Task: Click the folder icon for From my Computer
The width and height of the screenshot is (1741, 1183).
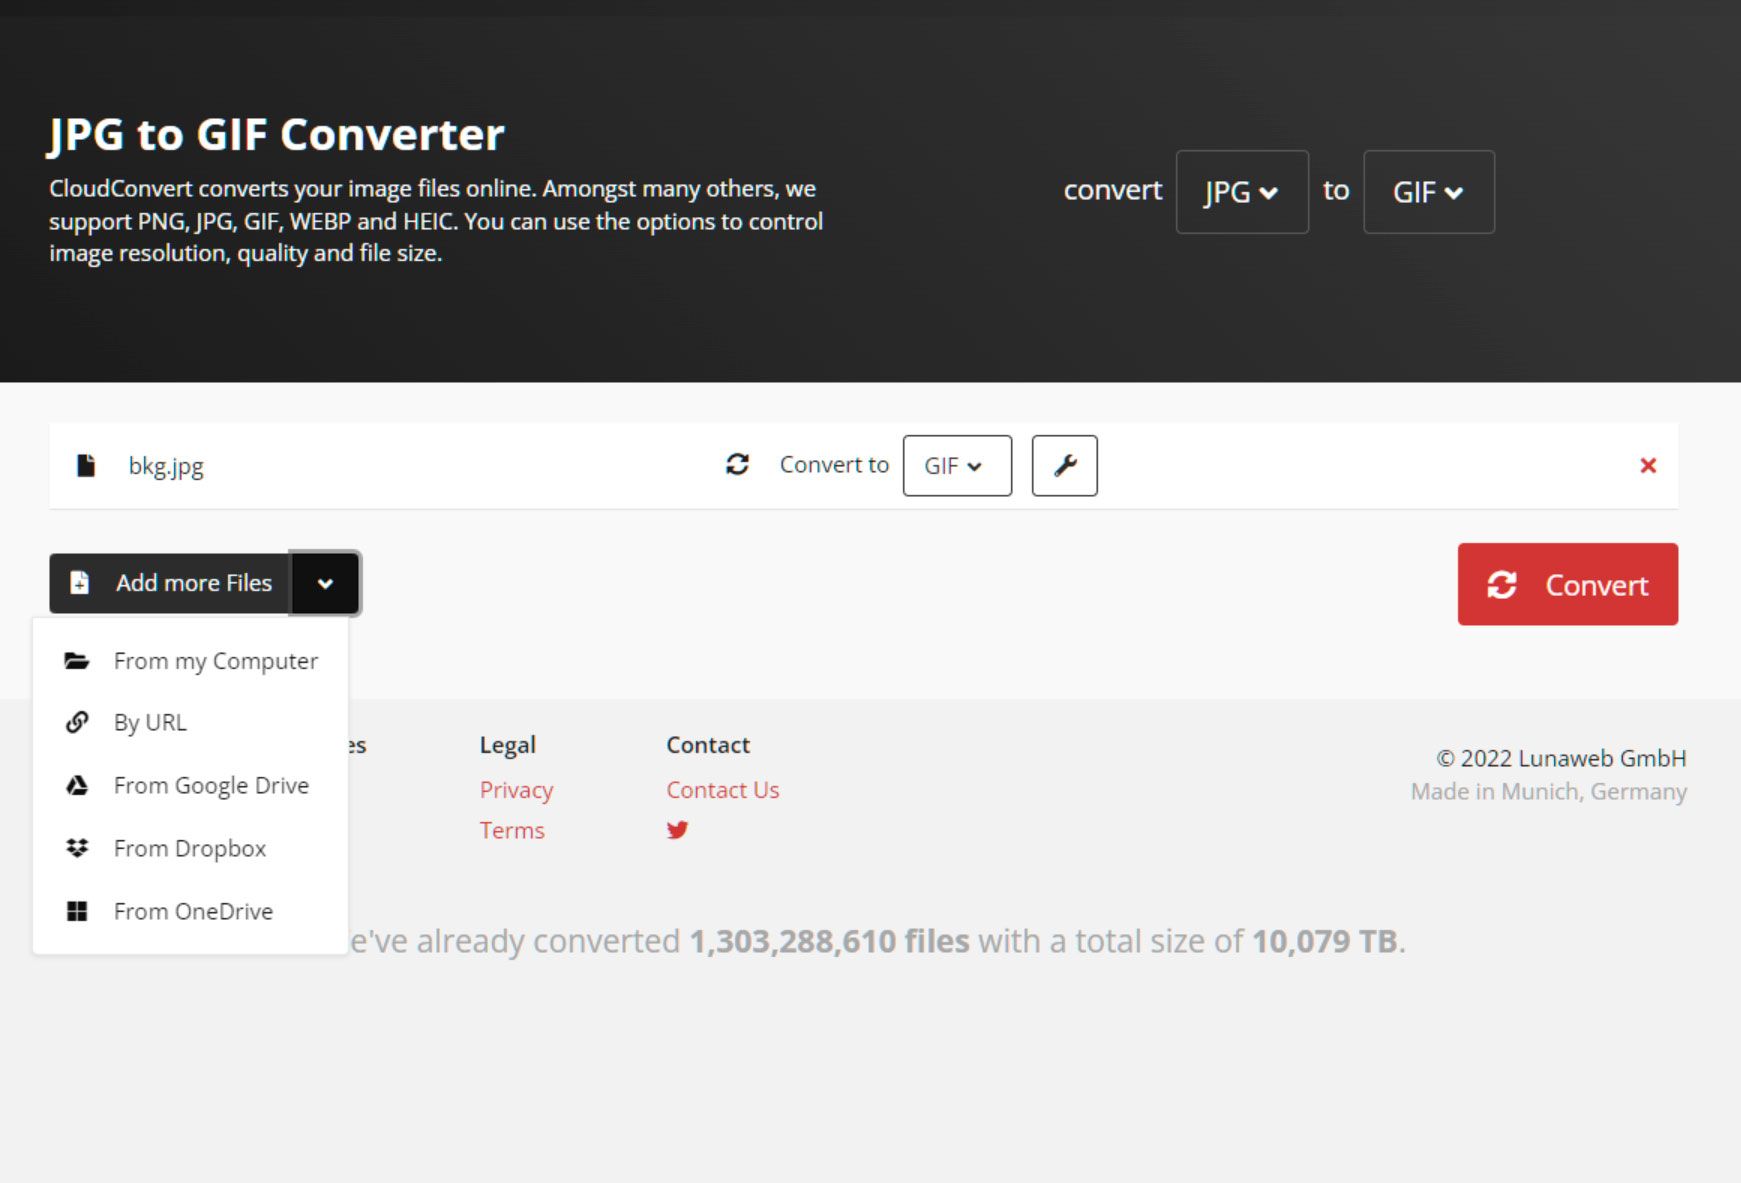Action: [77, 661]
